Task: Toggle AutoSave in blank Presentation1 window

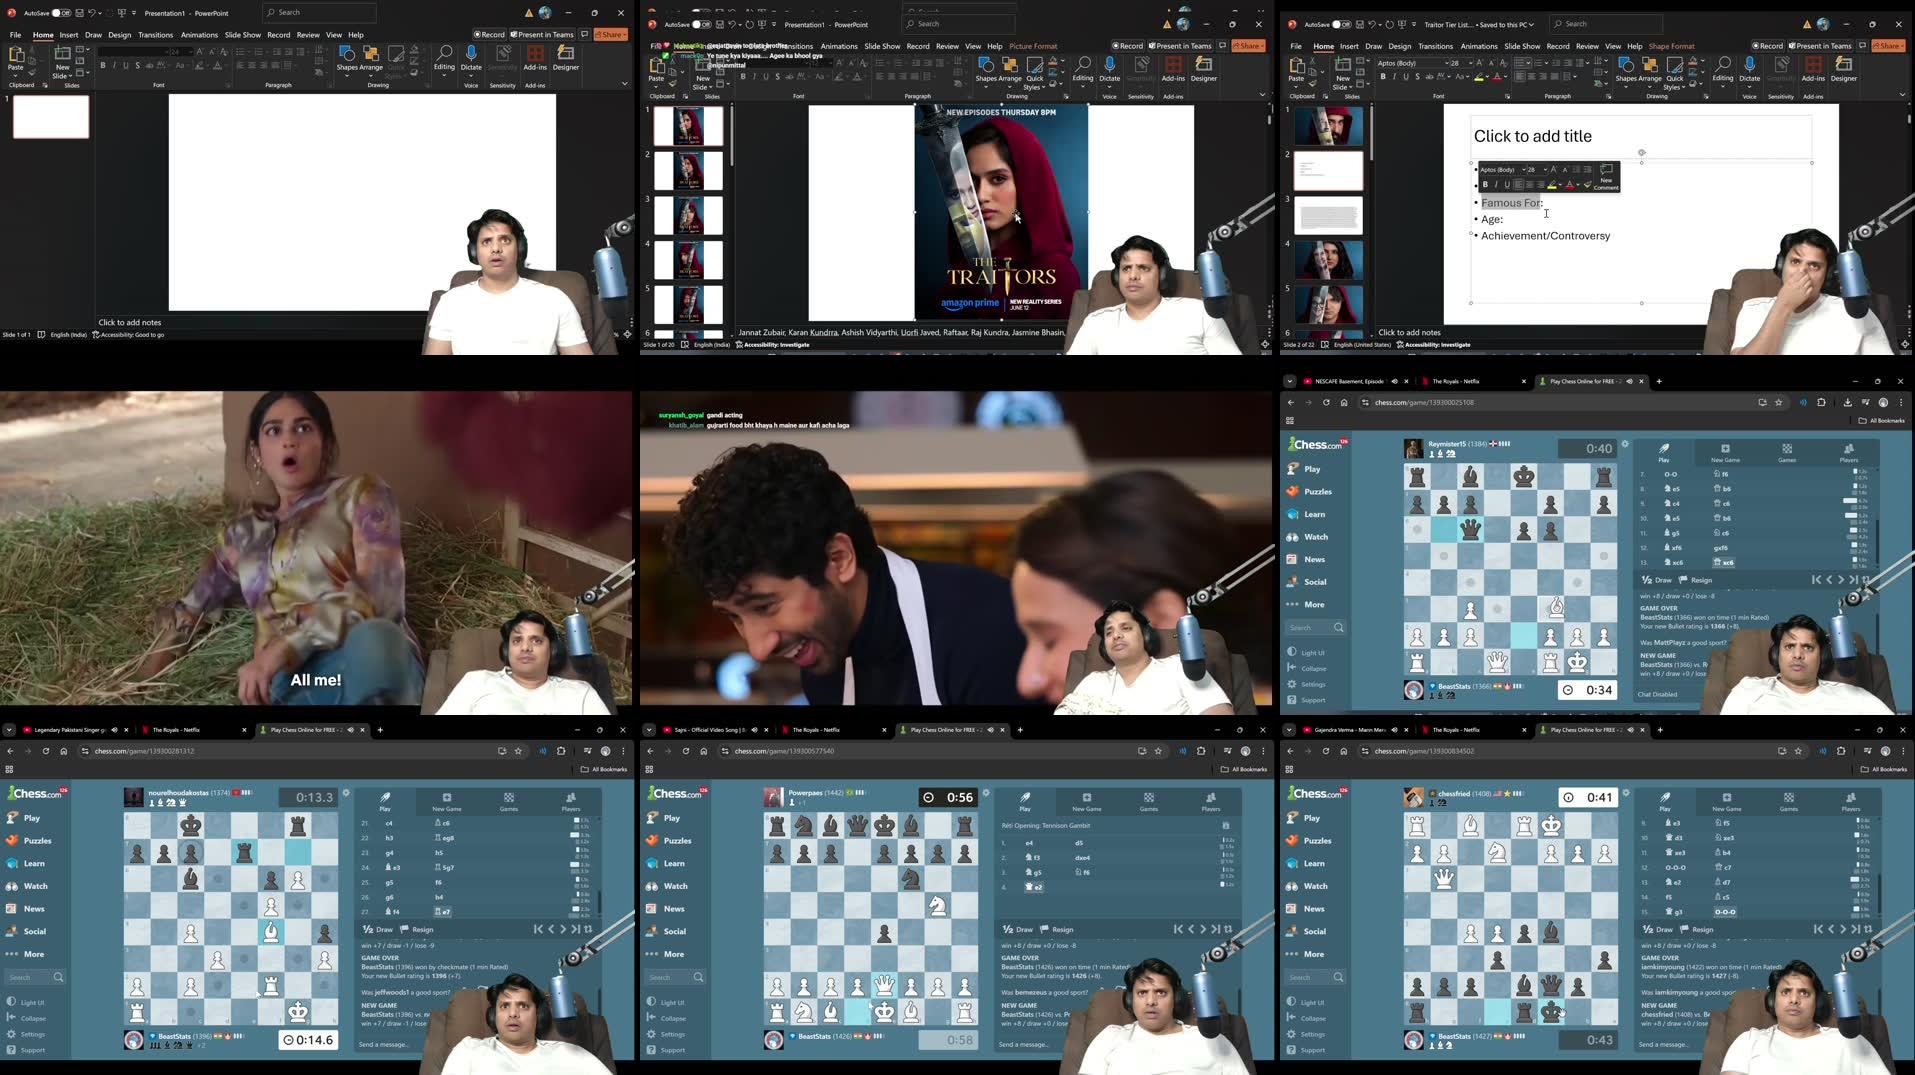Action: click(60, 13)
